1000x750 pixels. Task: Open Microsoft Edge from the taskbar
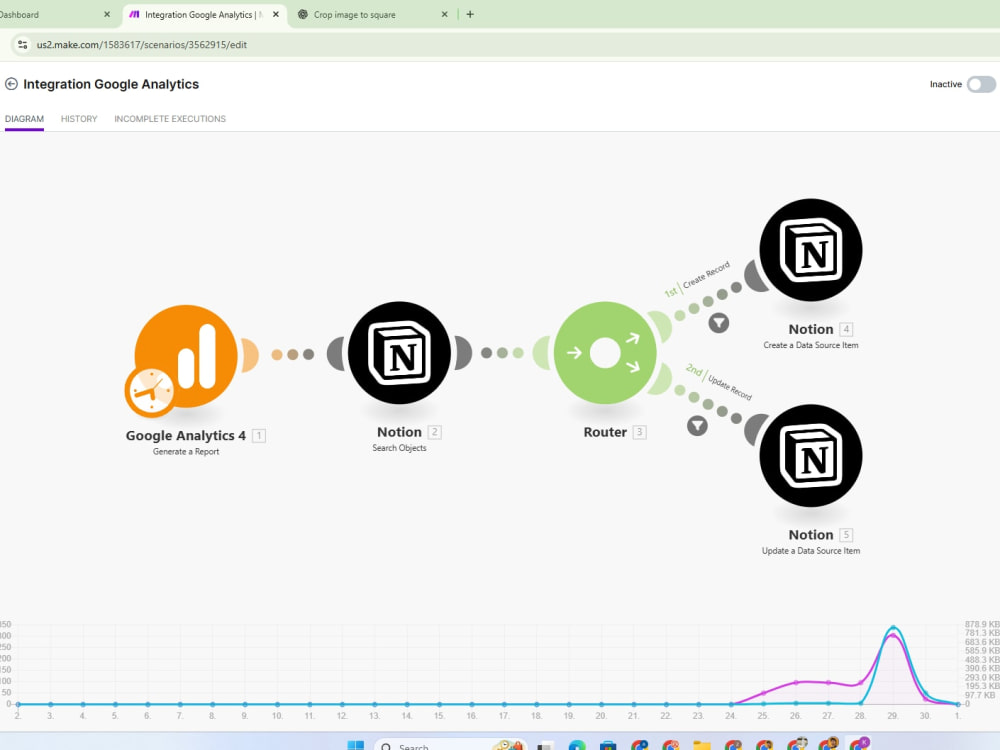tap(577, 745)
